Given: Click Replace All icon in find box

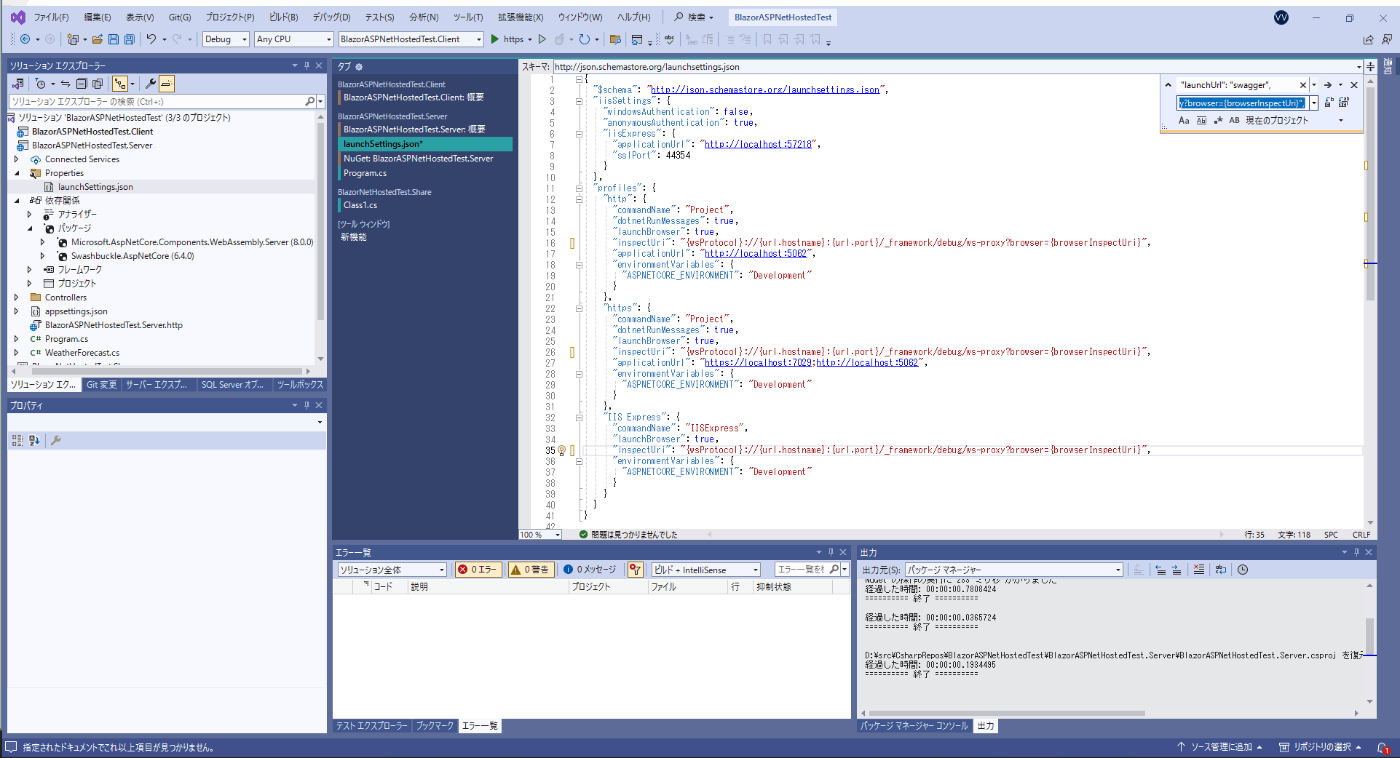Looking at the screenshot, I should [1345, 103].
